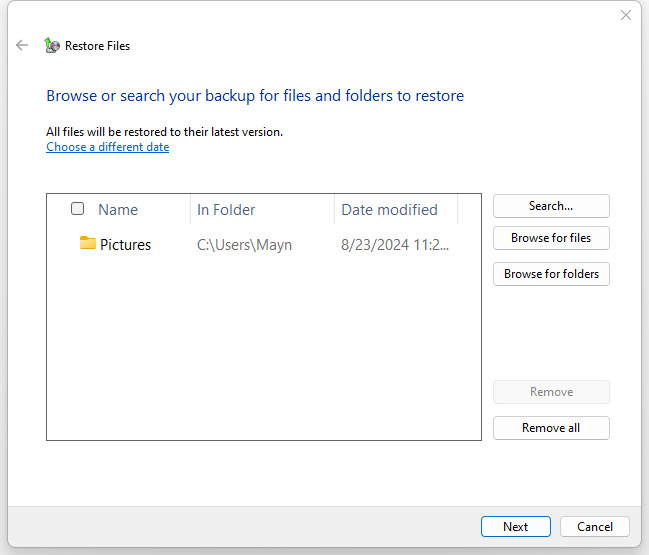Screen dimensions: 649x555
Task: Click the C:\Users\Mayn folder path
Action: click(244, 245)
